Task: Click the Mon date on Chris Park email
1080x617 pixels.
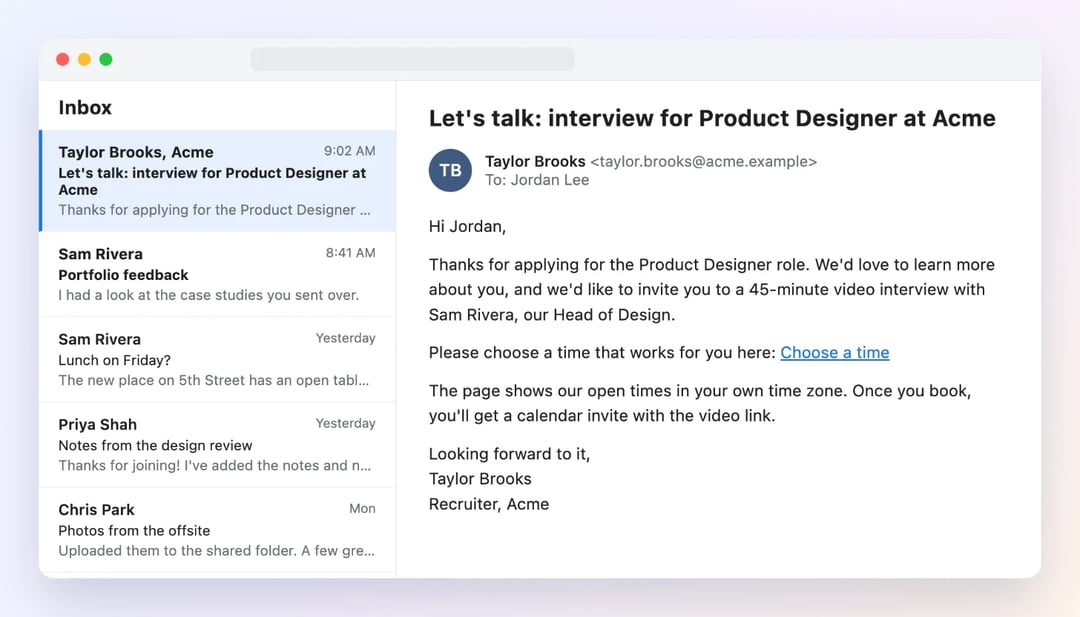Action: tap(362, 508)
